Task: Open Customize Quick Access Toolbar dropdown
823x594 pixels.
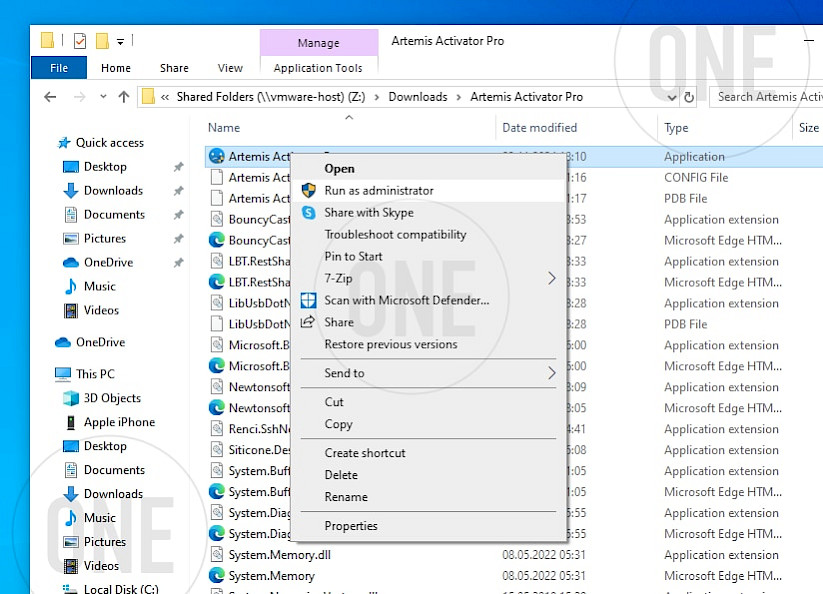Action: tap(120, 41)
